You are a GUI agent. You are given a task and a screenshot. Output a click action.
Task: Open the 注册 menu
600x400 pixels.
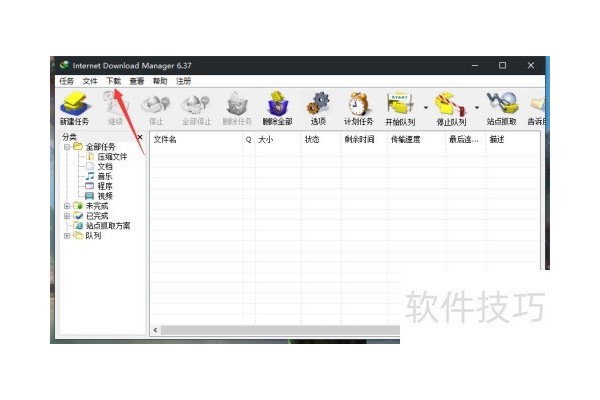tap(183, 81)
